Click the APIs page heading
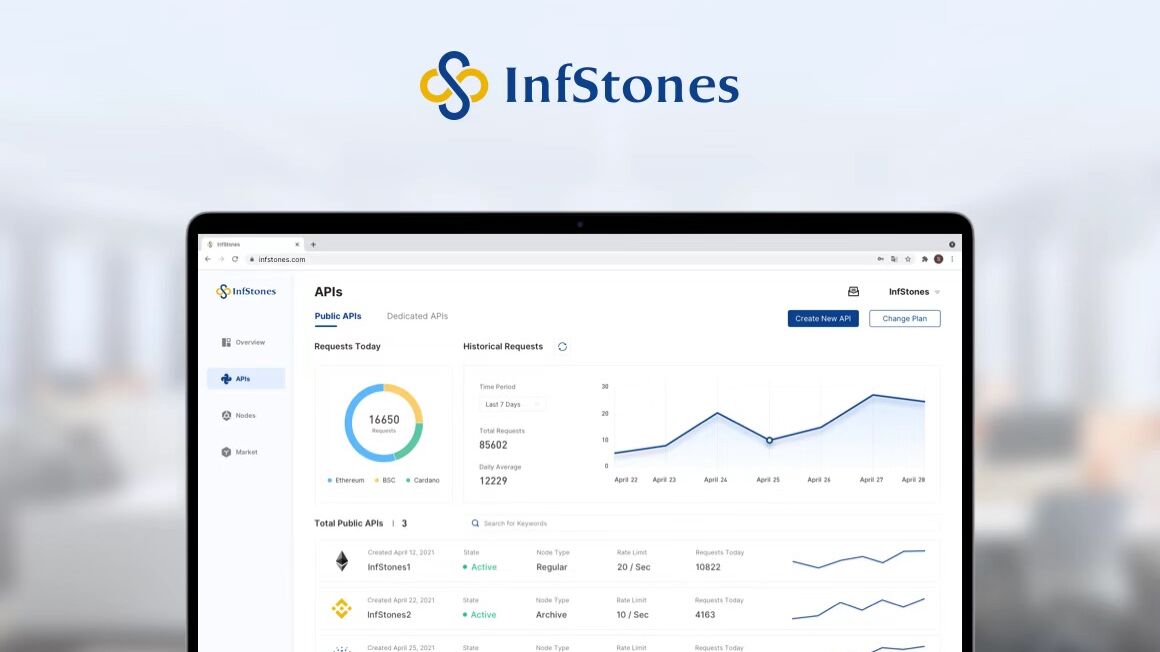Image resolution: width=1160 pixels, height=652 pixels. (x=328, y=292)
